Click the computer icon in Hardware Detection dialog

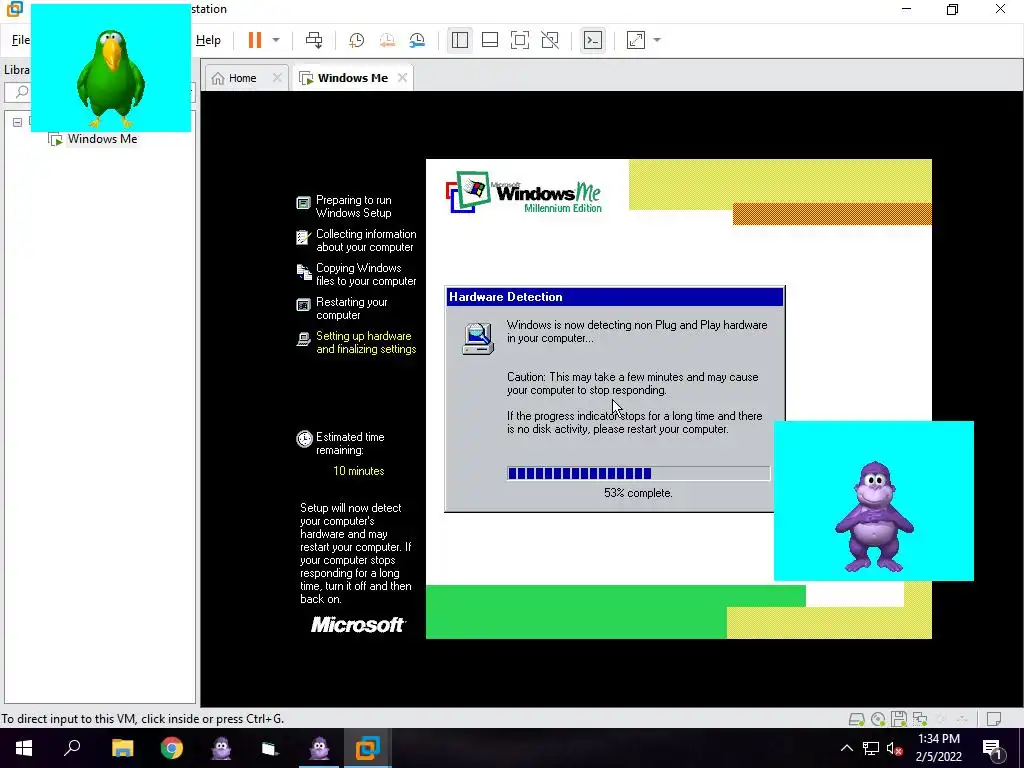click(478, 339)
